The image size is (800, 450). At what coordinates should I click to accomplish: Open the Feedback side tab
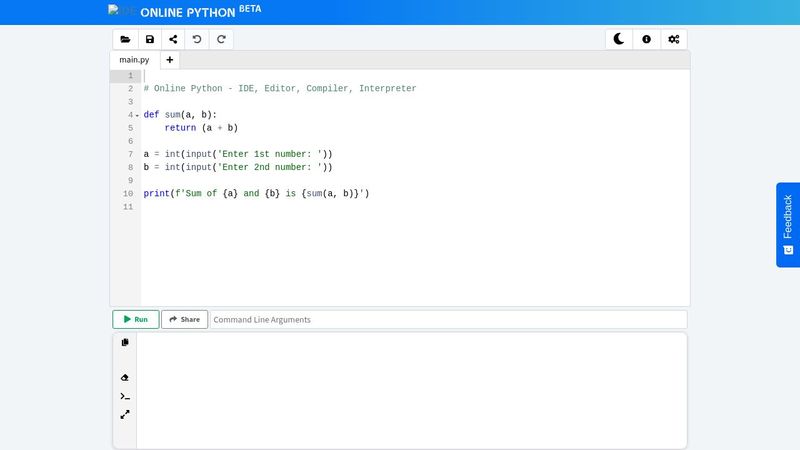click(788, 224)
